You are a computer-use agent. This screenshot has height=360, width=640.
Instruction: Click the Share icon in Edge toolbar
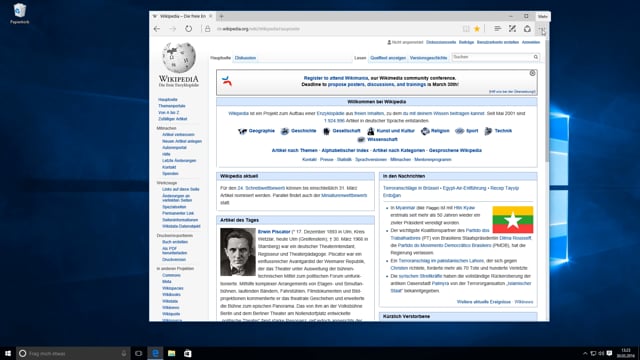pos(527,29)
